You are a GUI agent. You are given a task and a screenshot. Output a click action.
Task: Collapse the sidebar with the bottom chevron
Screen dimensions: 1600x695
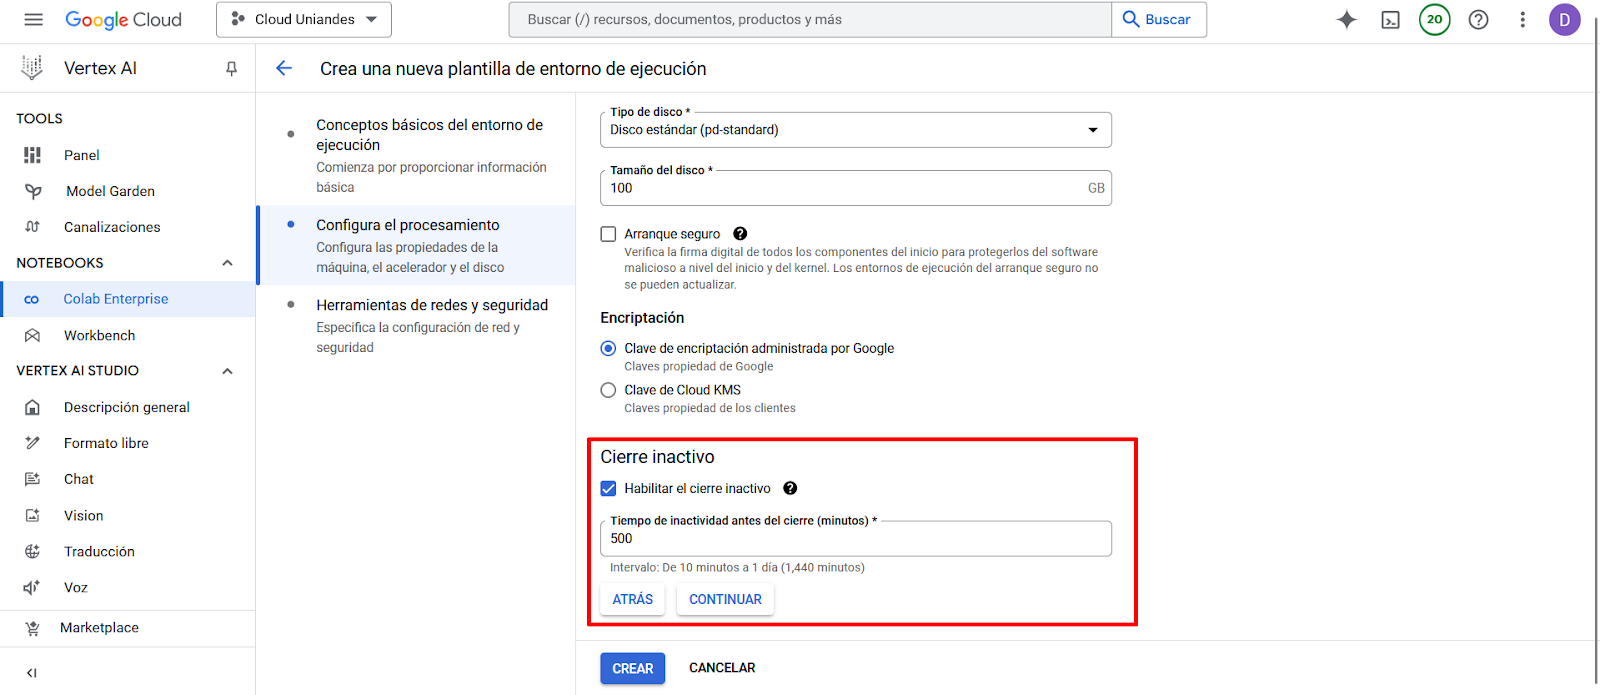click(31, 673)
